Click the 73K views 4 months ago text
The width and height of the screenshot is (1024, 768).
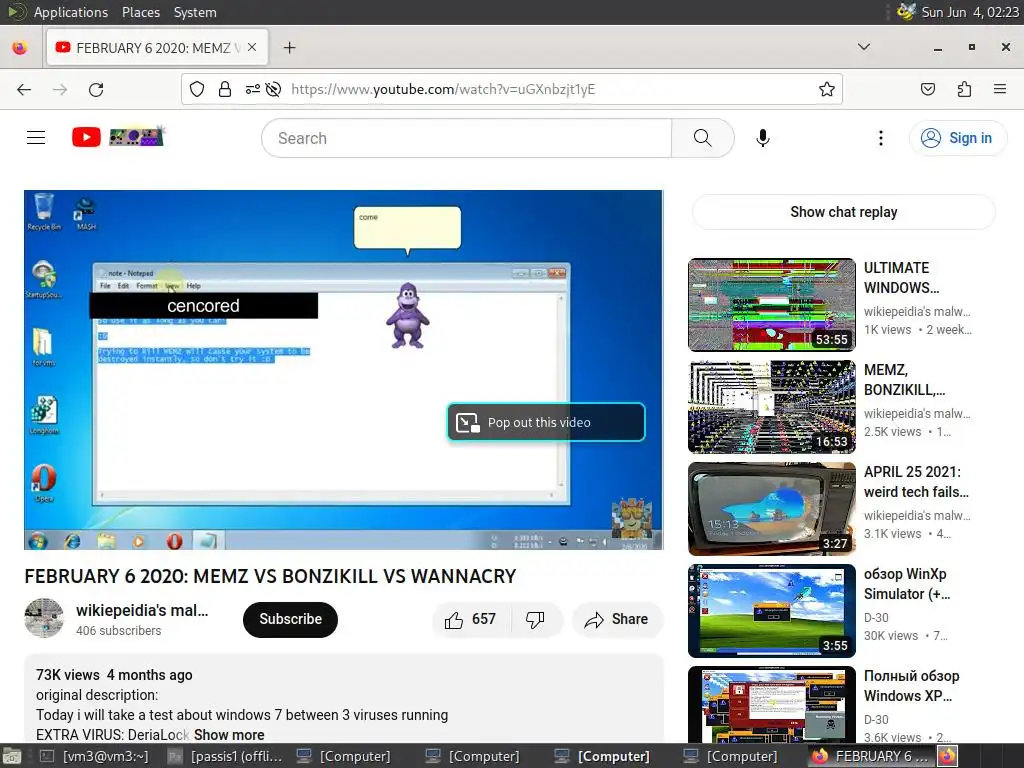[x=114, y=675]
